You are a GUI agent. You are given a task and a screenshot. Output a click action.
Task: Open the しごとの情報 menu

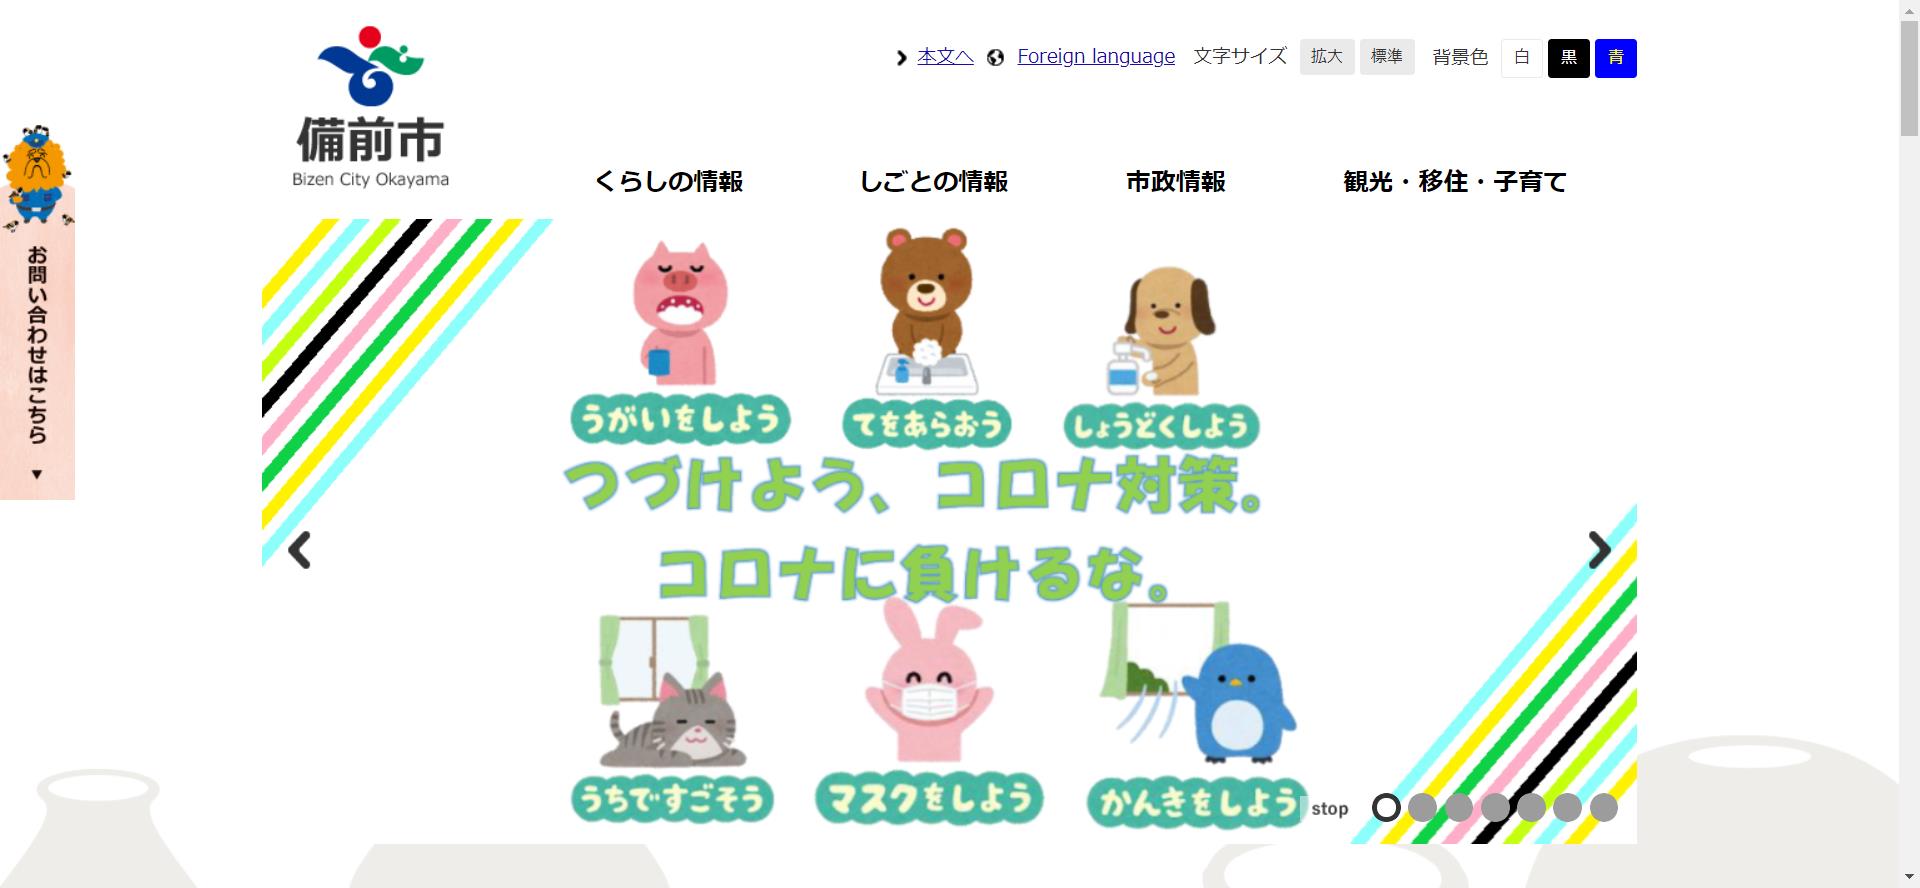coord(934,182)
